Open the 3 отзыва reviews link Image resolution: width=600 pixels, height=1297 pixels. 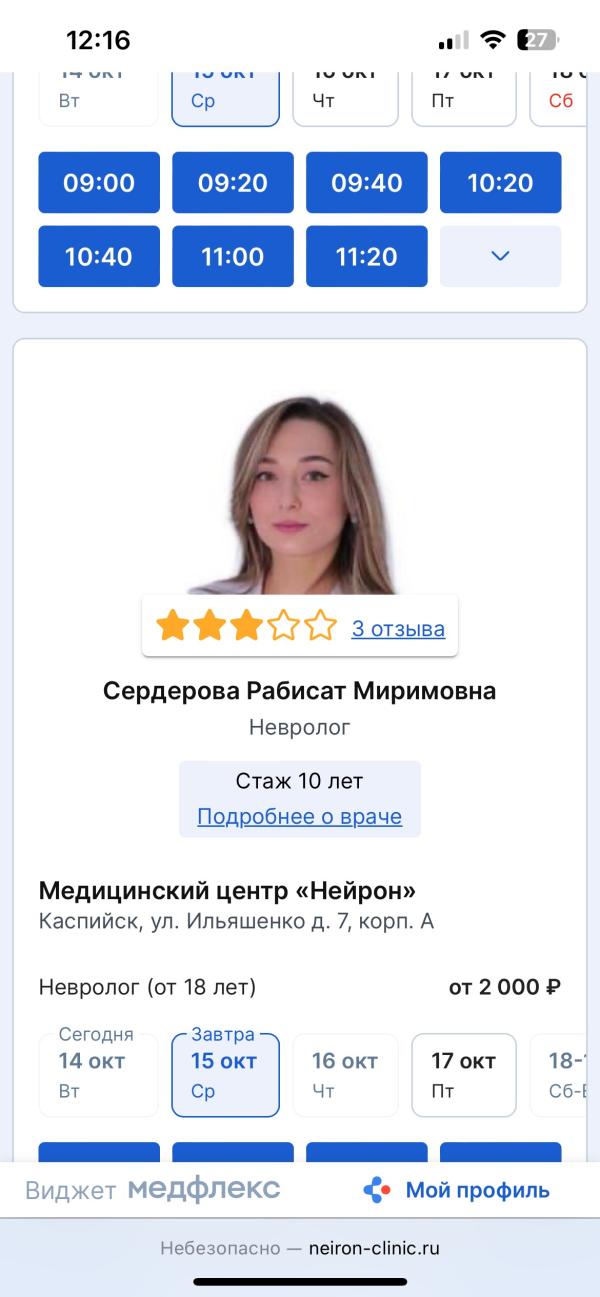click(x=398, y=629)
